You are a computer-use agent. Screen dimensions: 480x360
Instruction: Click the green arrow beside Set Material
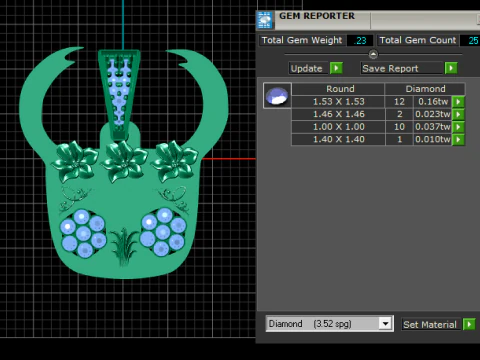coord(469,324)
